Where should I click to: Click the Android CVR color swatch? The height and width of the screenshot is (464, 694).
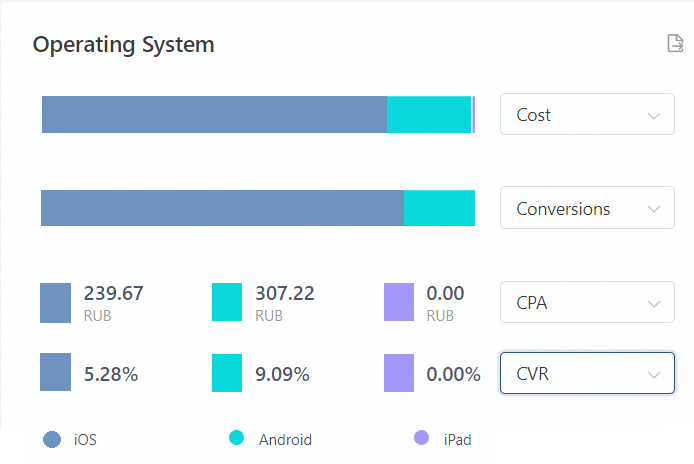click(228, 373)
